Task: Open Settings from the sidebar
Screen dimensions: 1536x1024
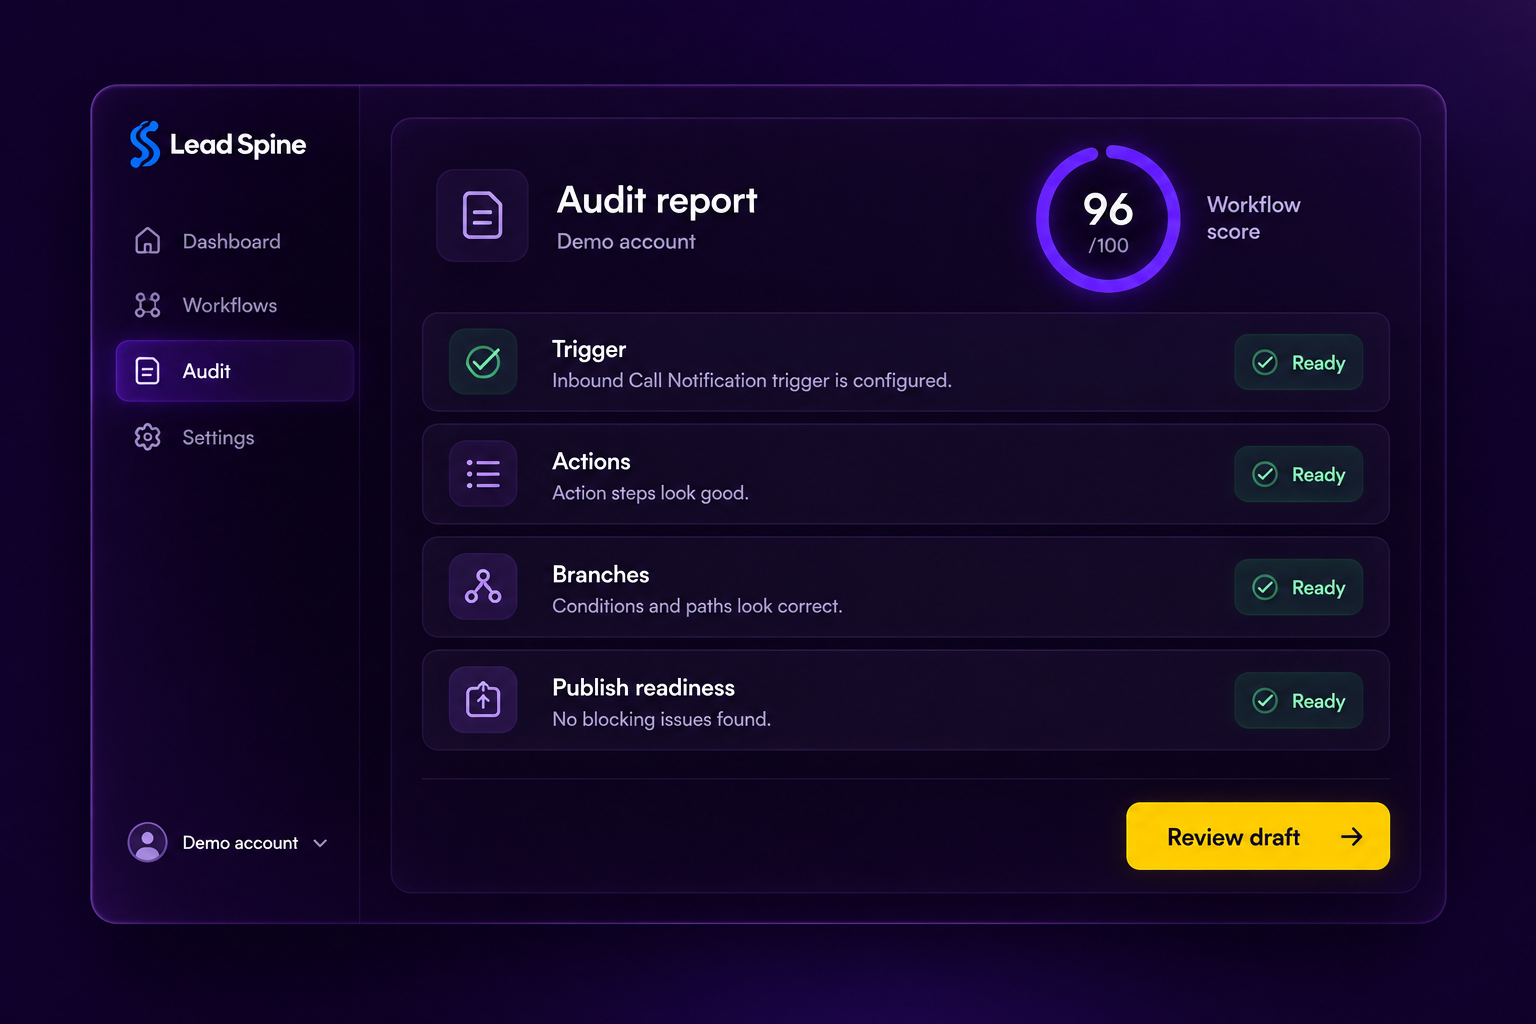Action: click(235, 437)
